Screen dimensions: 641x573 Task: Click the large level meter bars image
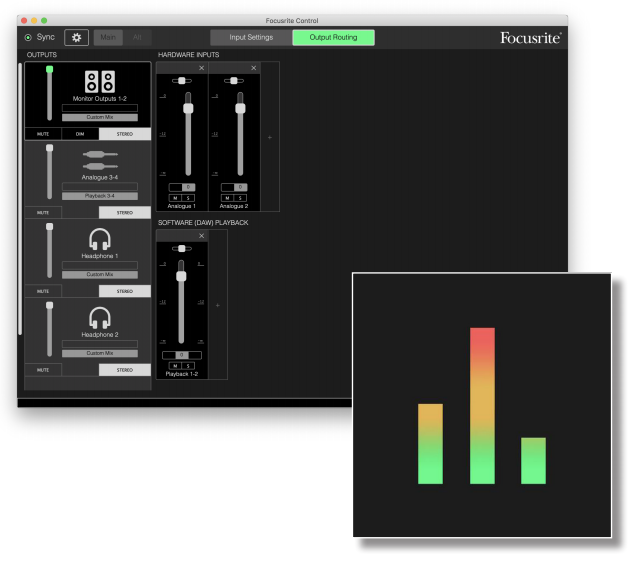pyautogui.click(x=482, y=405)
